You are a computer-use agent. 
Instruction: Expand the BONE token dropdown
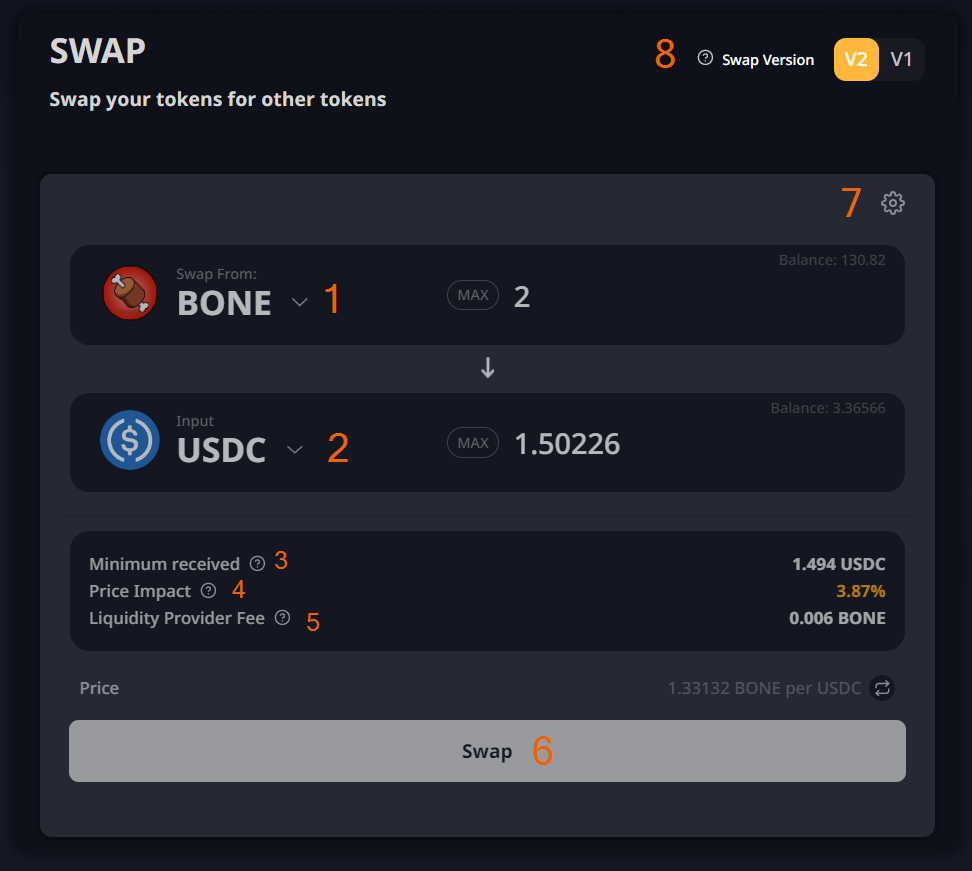299,303
